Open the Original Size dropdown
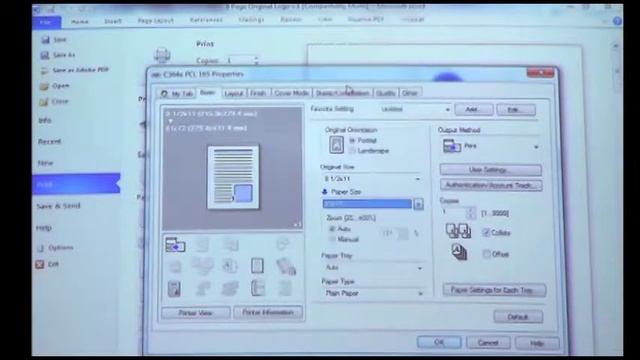Image resolution: width=640 pixels, height=360 pixels. (x=372, y=179)
